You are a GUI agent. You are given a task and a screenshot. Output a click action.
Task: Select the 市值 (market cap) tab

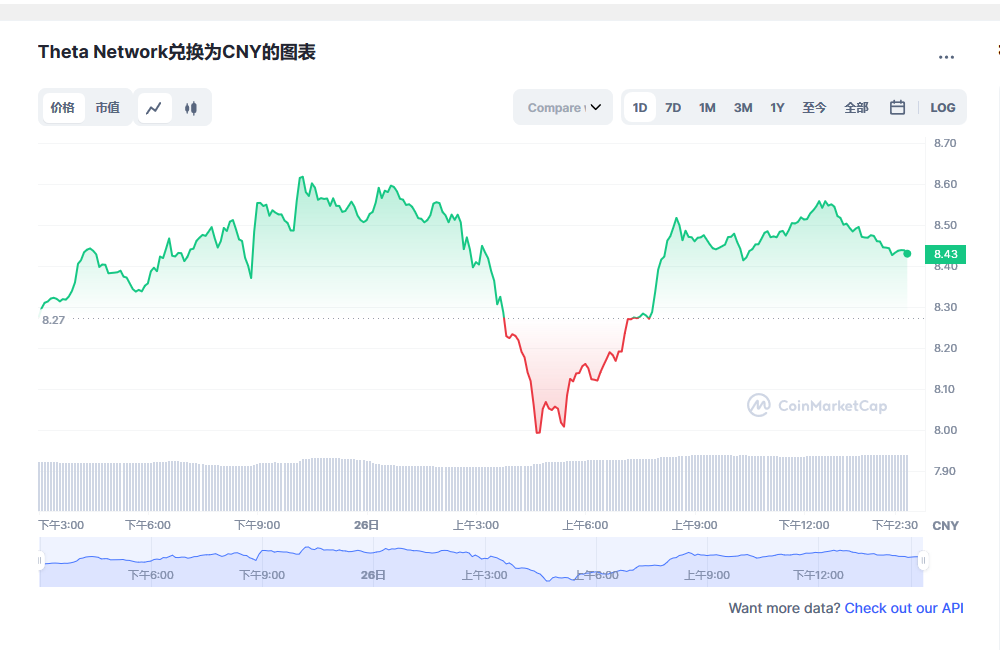[x=108, y=108]
